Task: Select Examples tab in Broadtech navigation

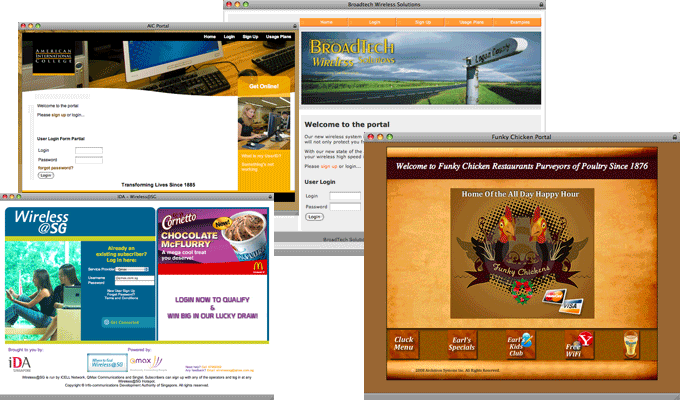Action: pyautogui.click(x=517, y=22)
